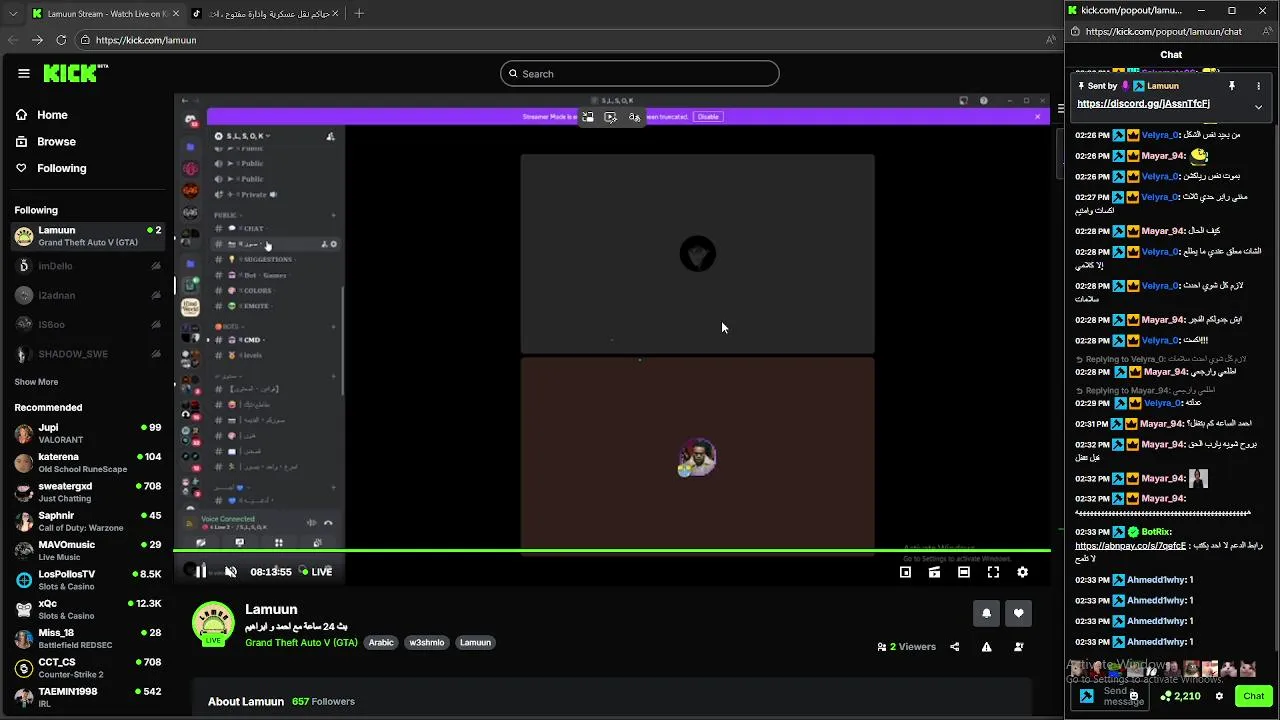Jump to LIVE in the player
The height and width of the screenshot is (720, 1280).
(317, 572)
